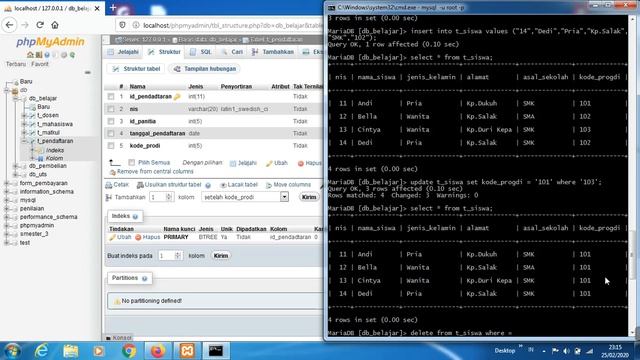Collapse navigation tree minus icon
Screen dimensions: 640x360
(87, 73)
